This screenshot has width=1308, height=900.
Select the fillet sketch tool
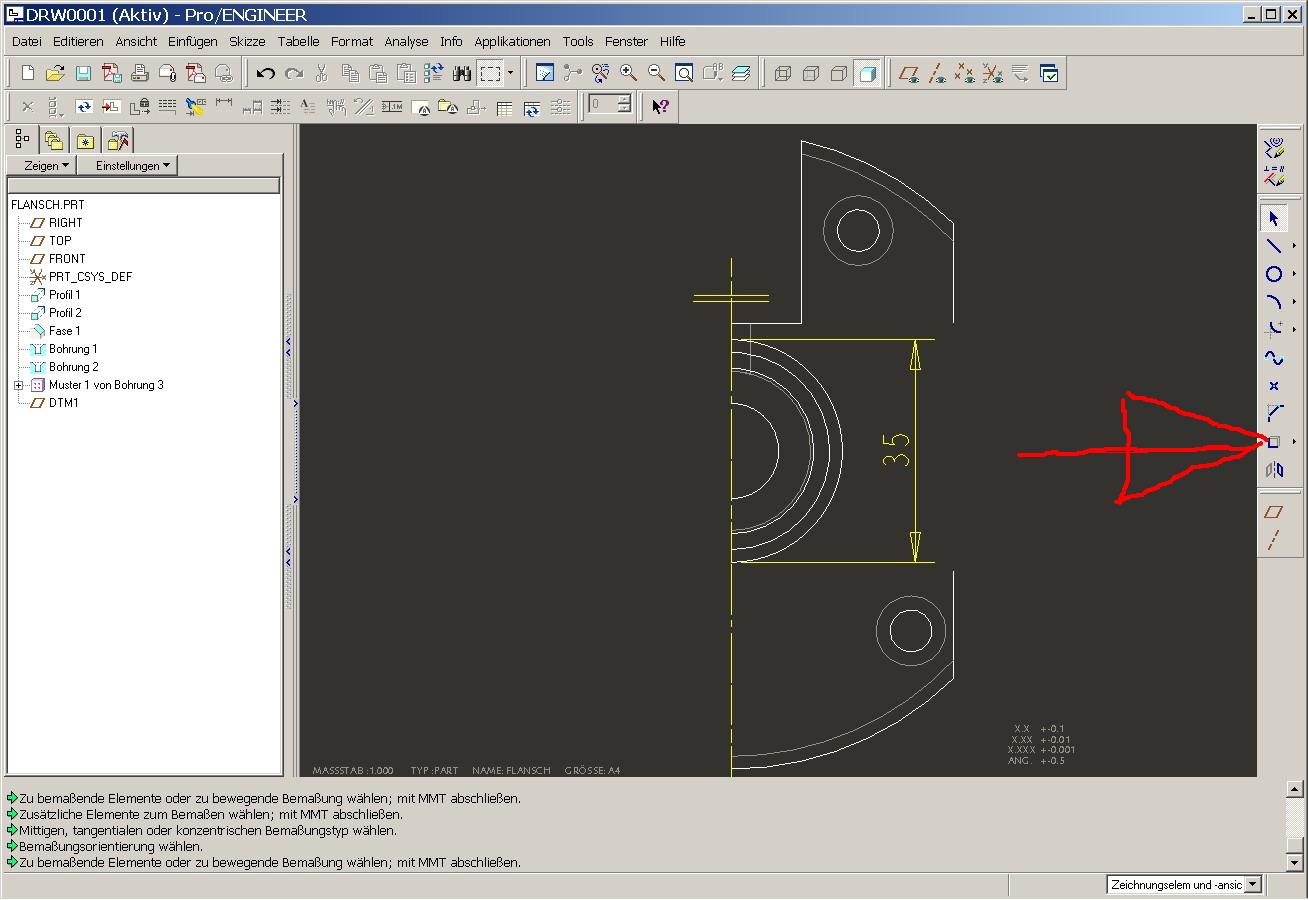point(1273,329)
